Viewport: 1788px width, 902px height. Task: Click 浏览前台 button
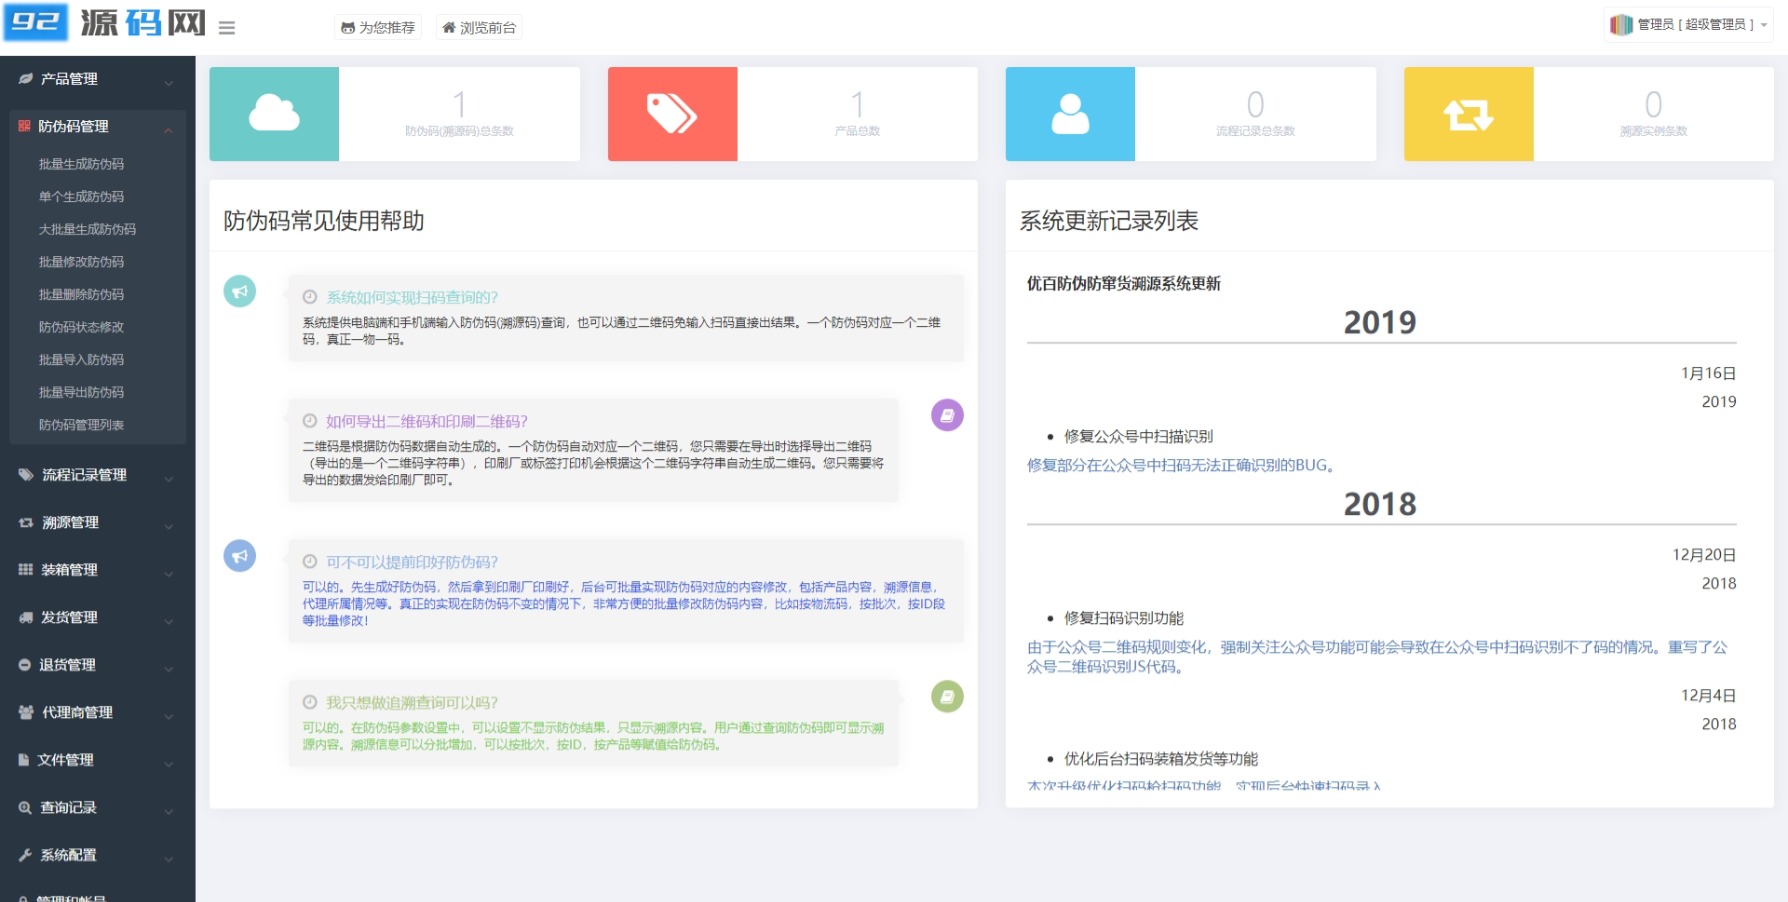point(479,28)
